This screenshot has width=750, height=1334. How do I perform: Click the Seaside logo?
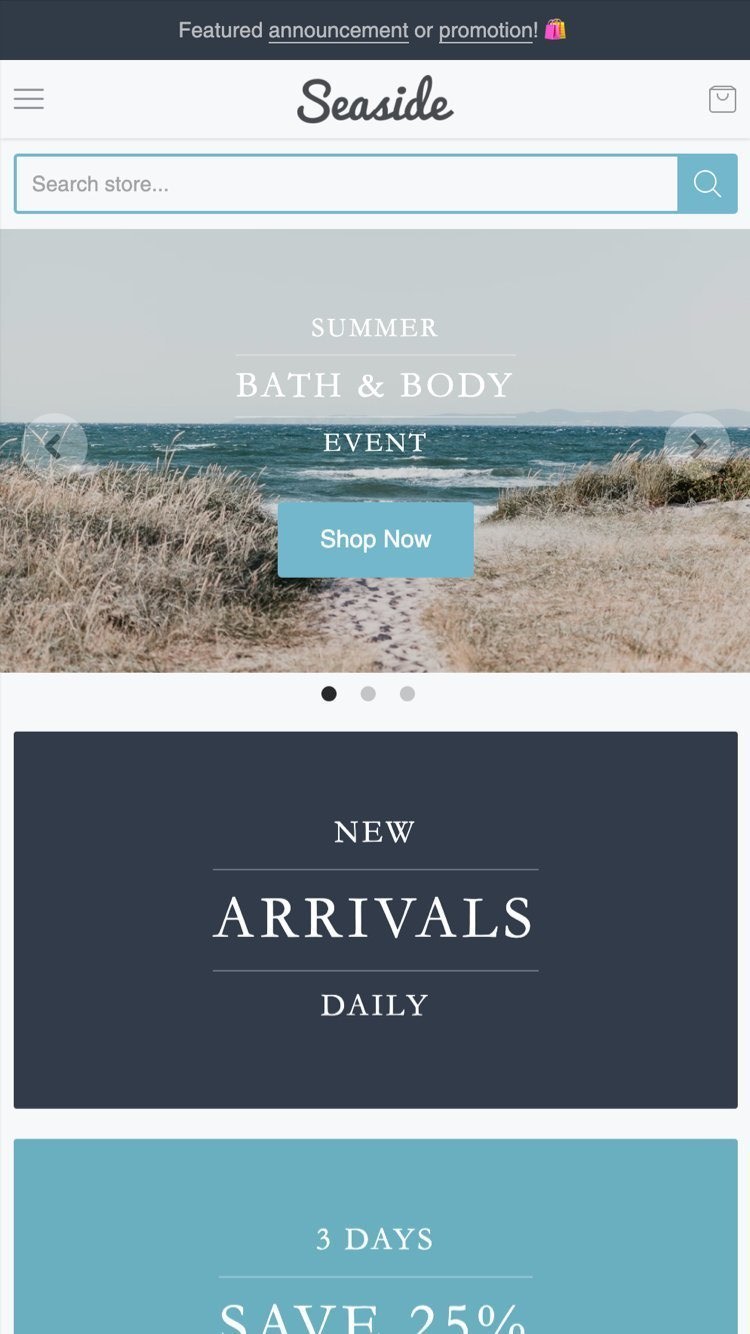click(375, 100)
